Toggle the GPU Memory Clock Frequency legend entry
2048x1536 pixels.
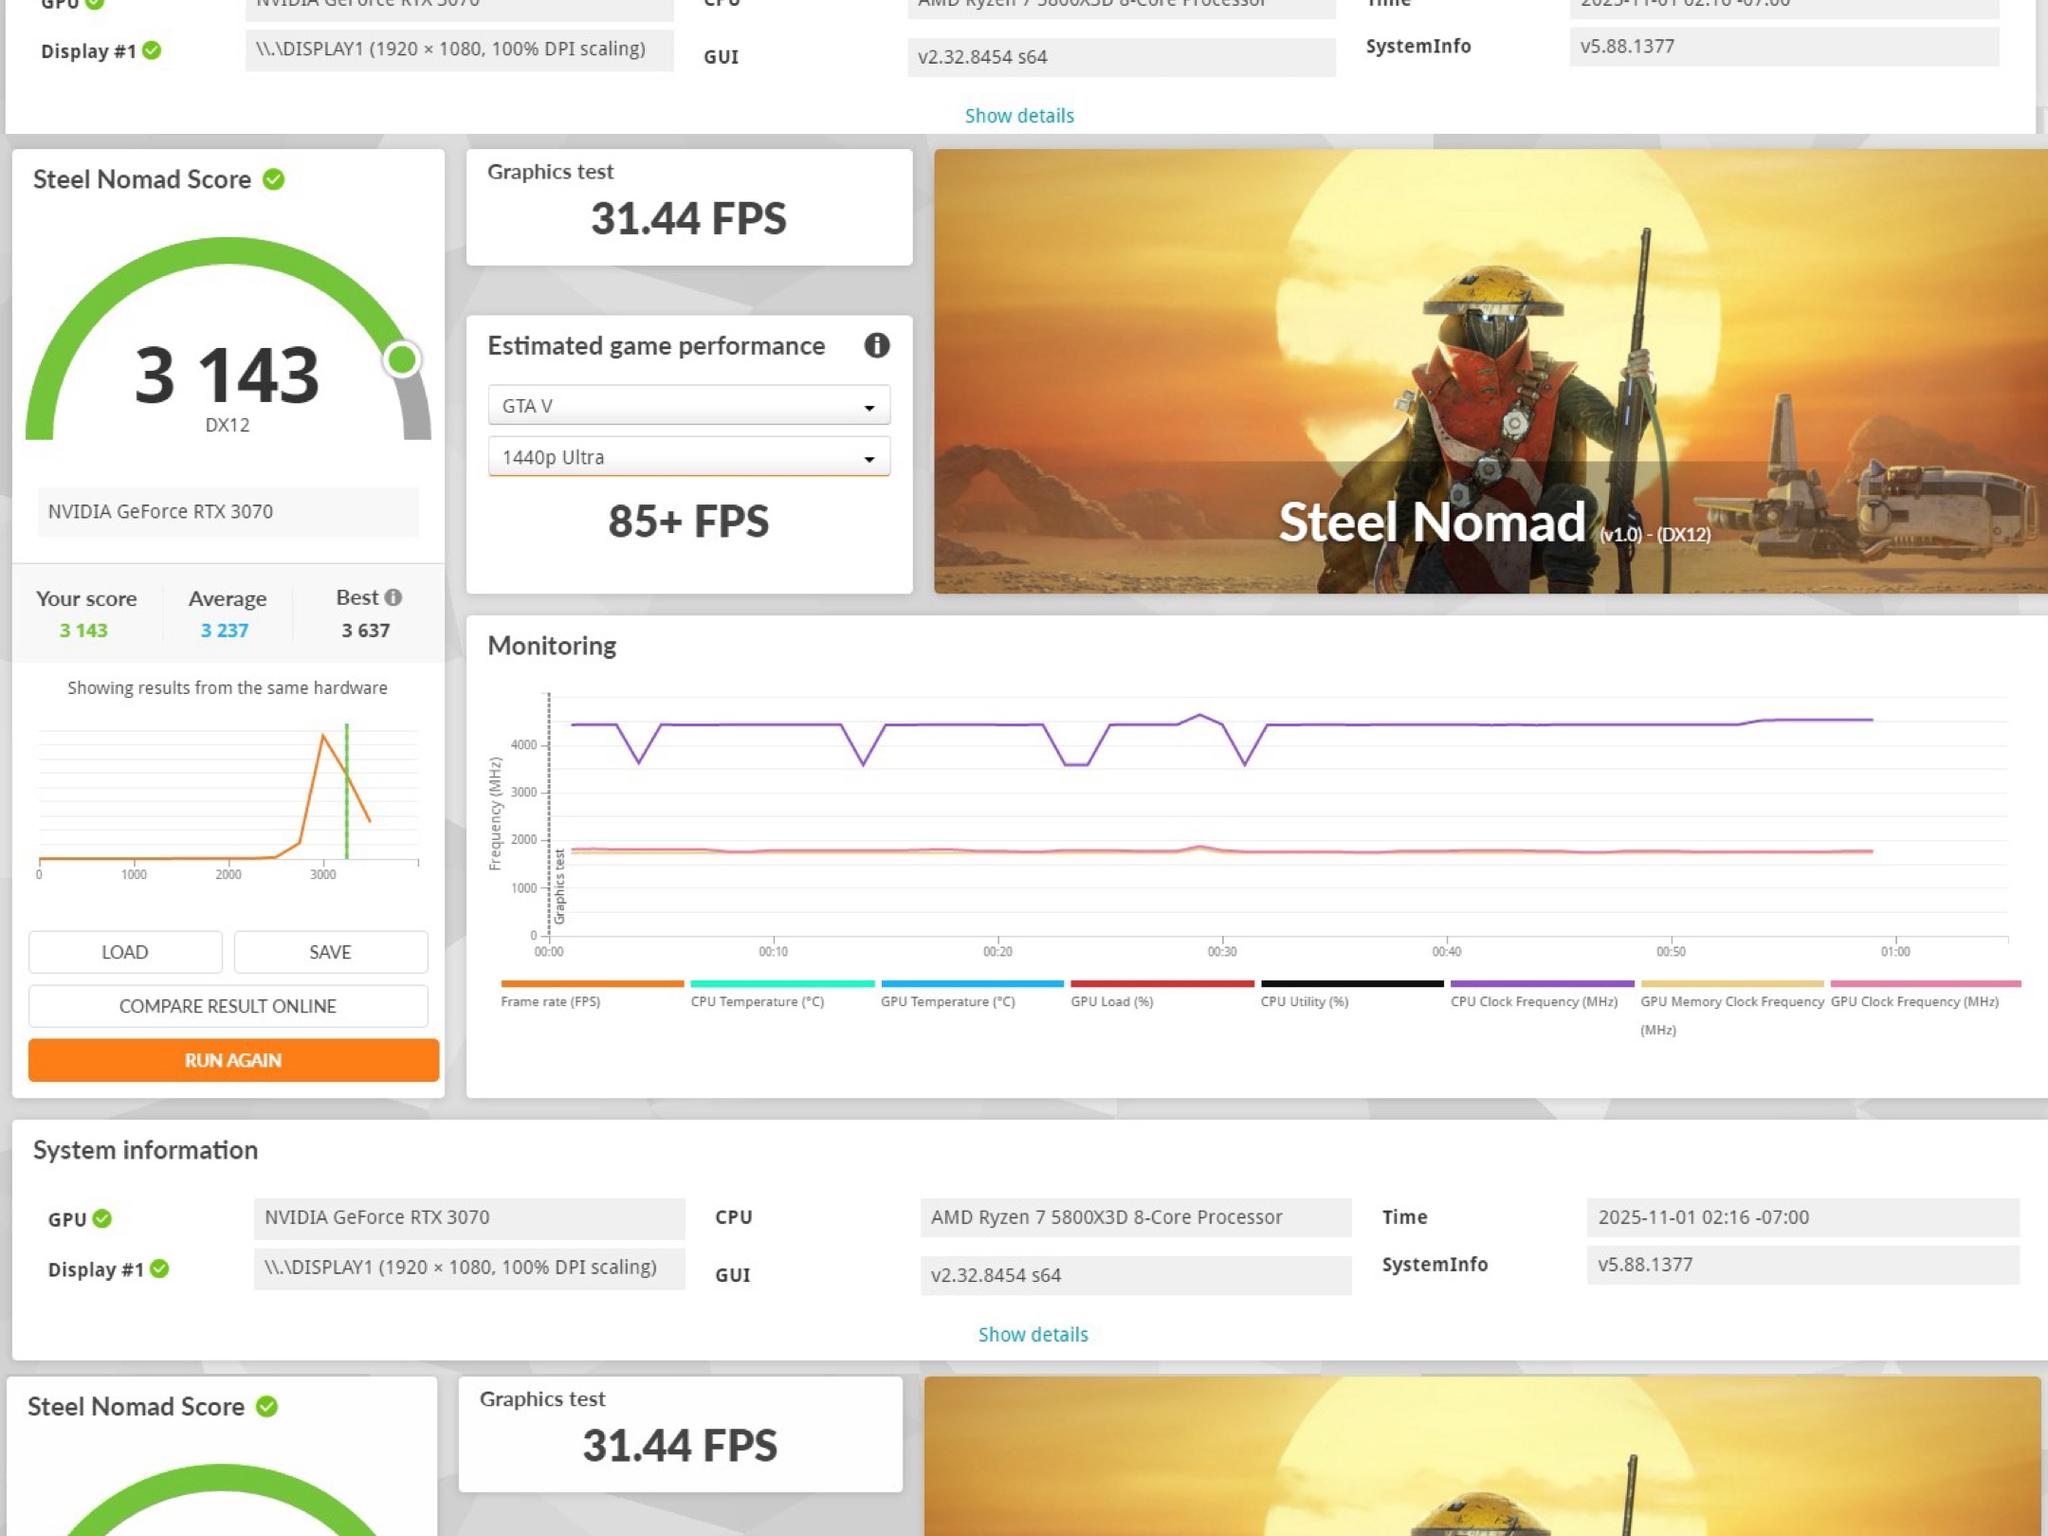pos(1732,1008)
